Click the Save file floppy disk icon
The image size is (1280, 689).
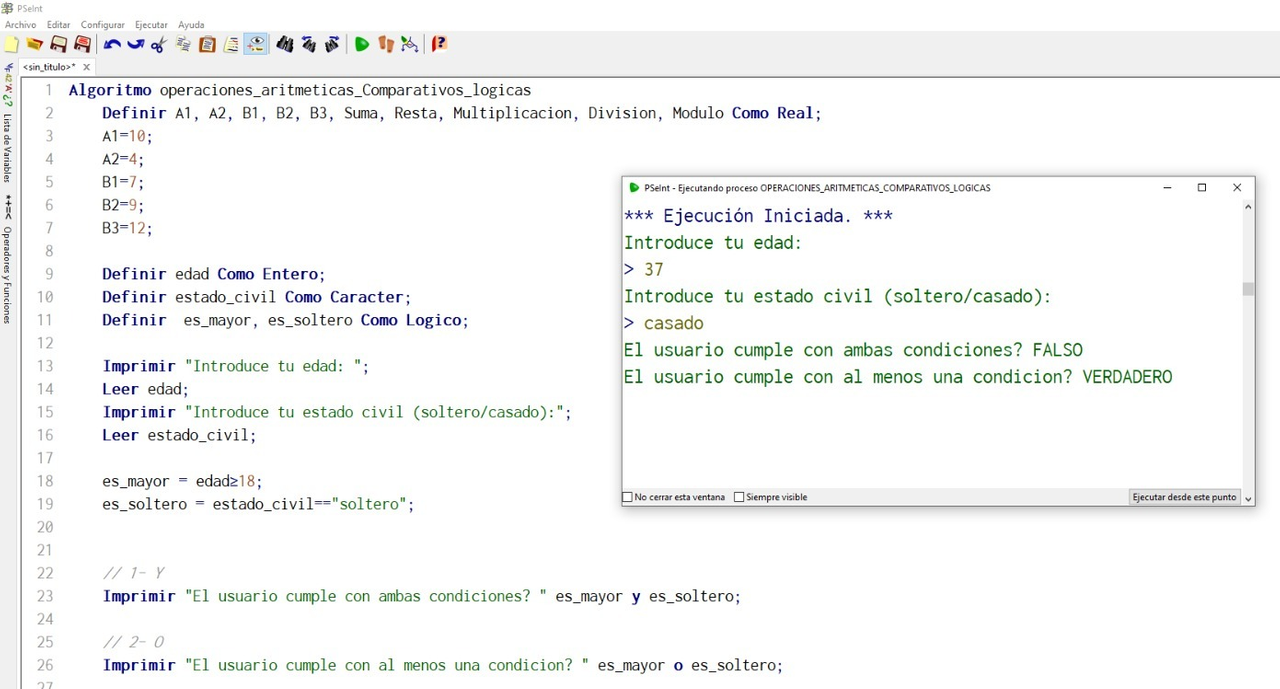pyautogui.click(x=59, y=44)
